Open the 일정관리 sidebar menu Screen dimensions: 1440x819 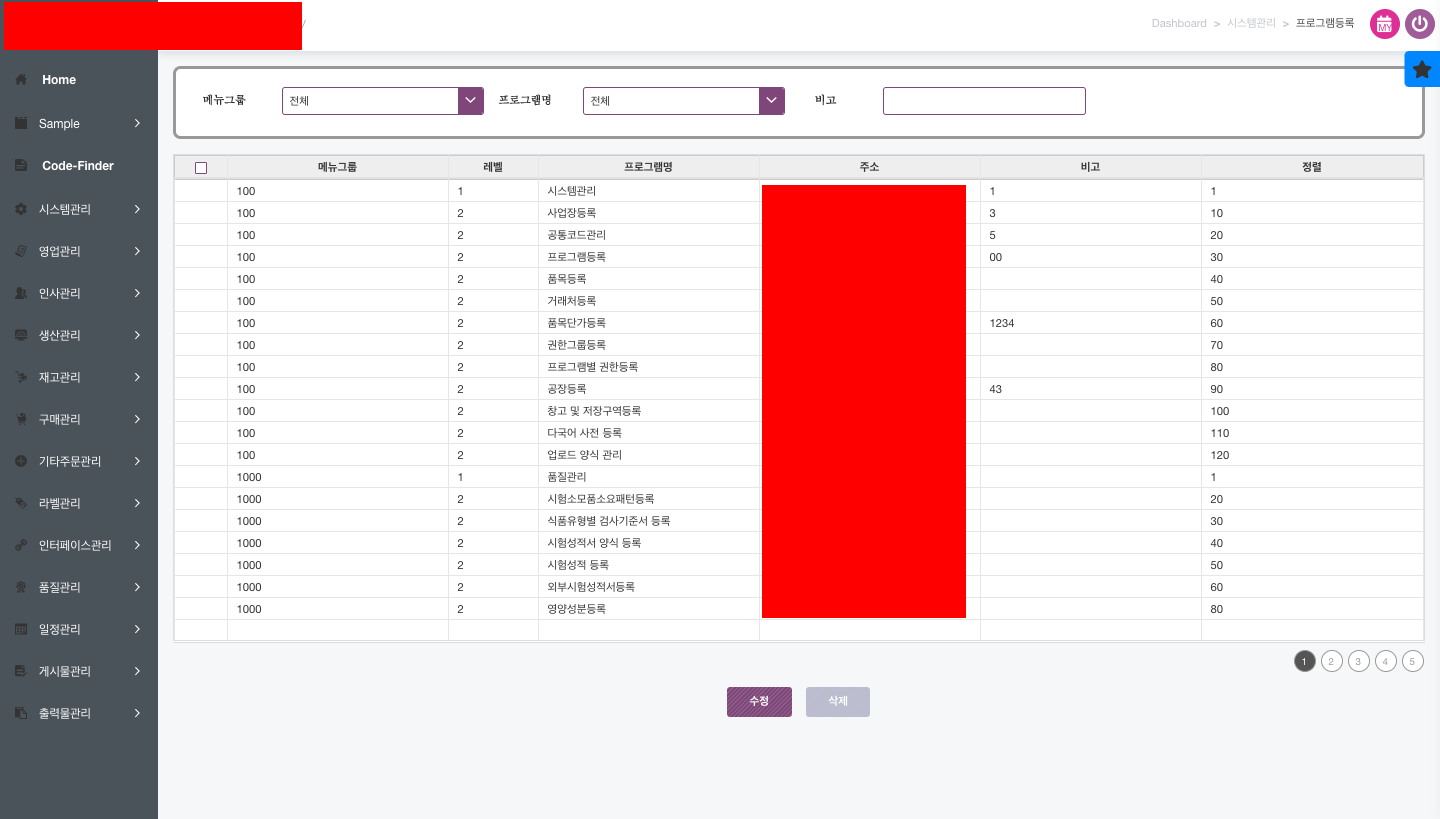pos(60,630)
